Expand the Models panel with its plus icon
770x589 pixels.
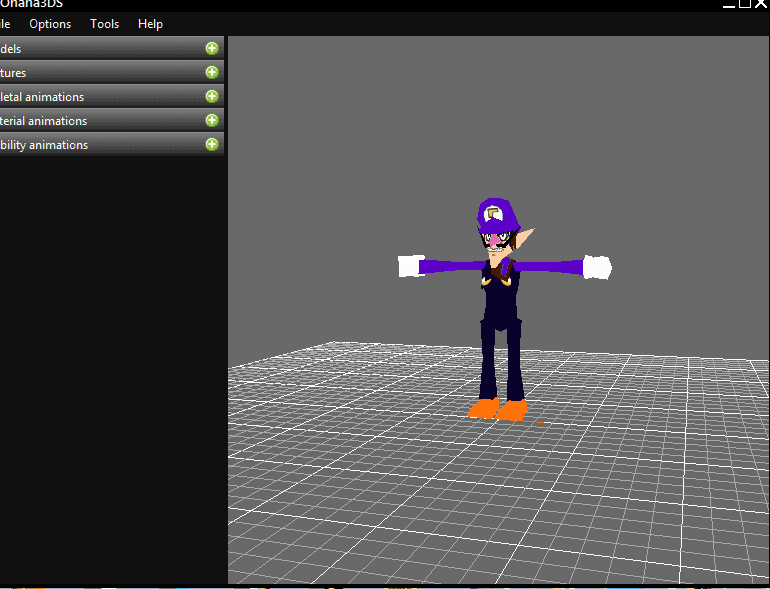click(x=212, y=48)
